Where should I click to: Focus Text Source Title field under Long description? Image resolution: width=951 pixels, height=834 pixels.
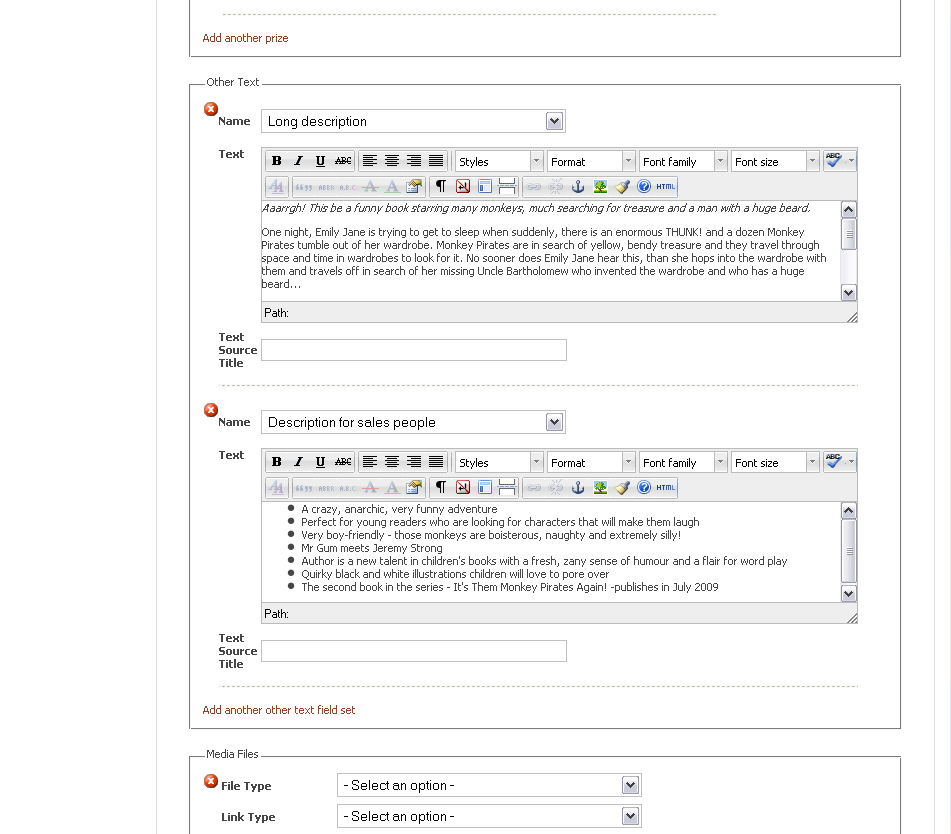(414, 350)
